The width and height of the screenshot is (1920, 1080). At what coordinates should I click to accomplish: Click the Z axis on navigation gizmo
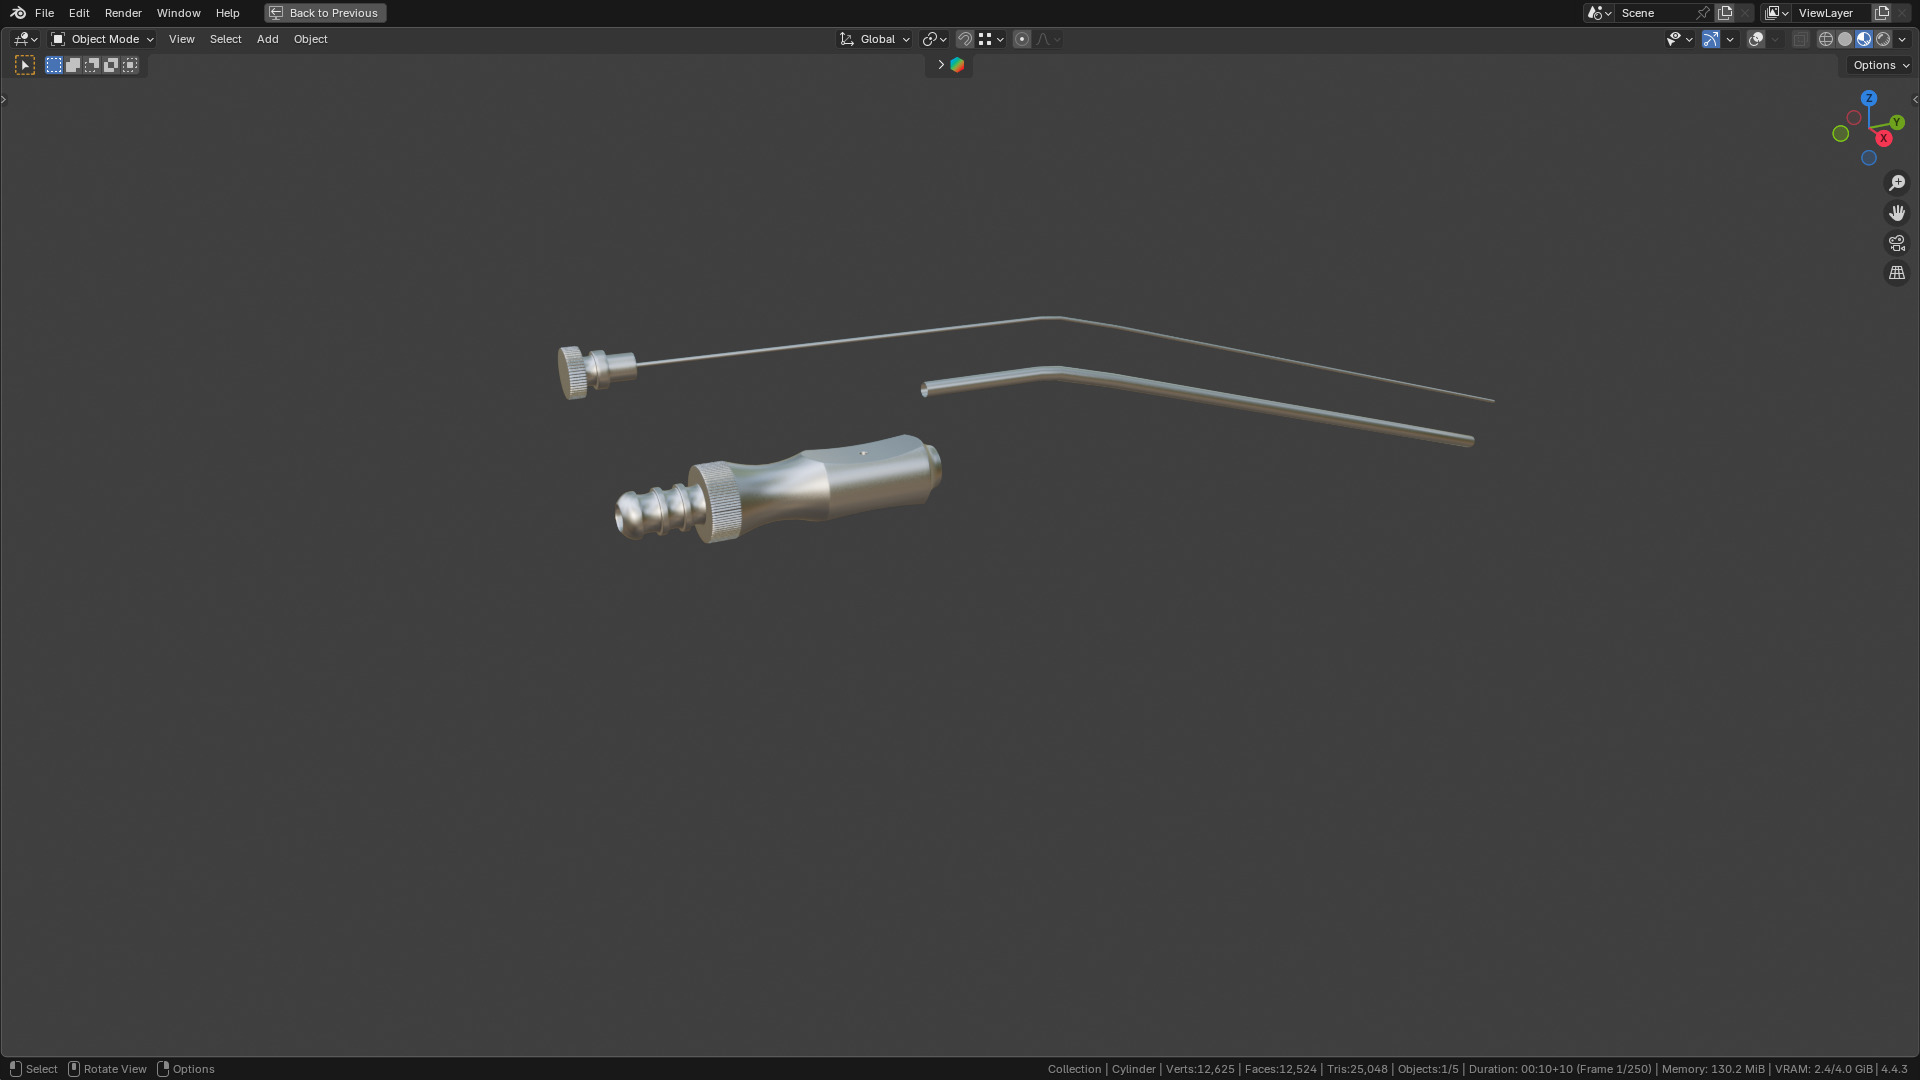[x=1869, y=98]
